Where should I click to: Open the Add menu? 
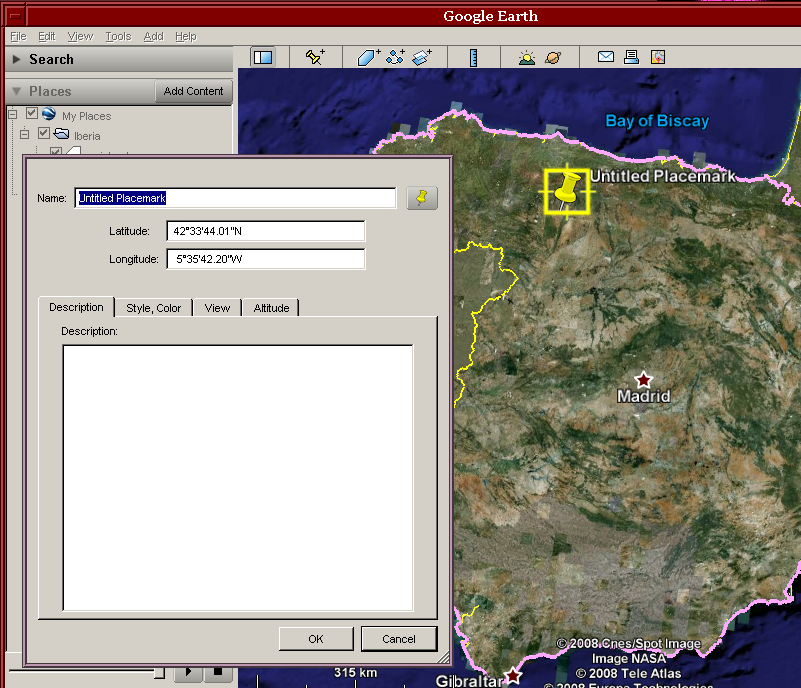(153, 36)
